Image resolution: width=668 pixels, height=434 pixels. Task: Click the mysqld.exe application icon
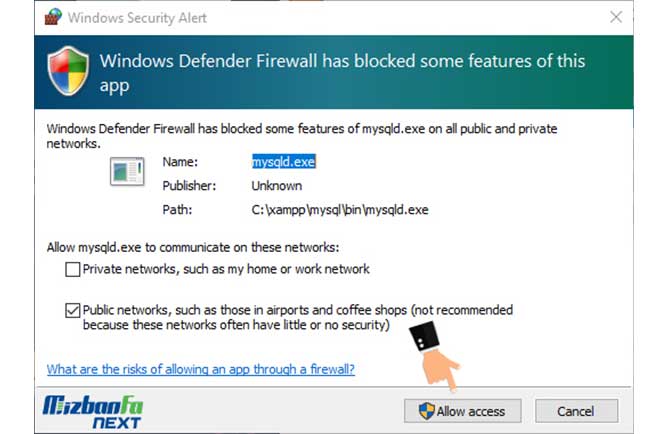pyautogui.click(x=127, y=171)
